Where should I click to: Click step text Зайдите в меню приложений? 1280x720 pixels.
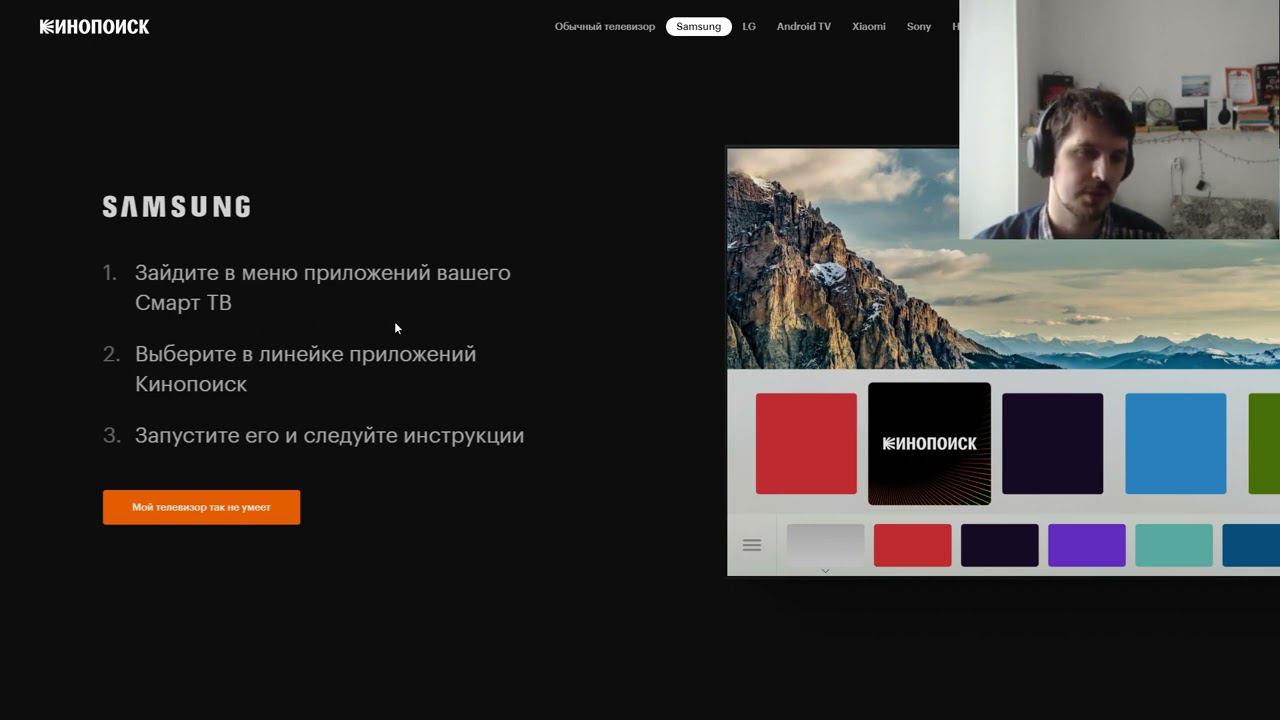pos(323,287)
